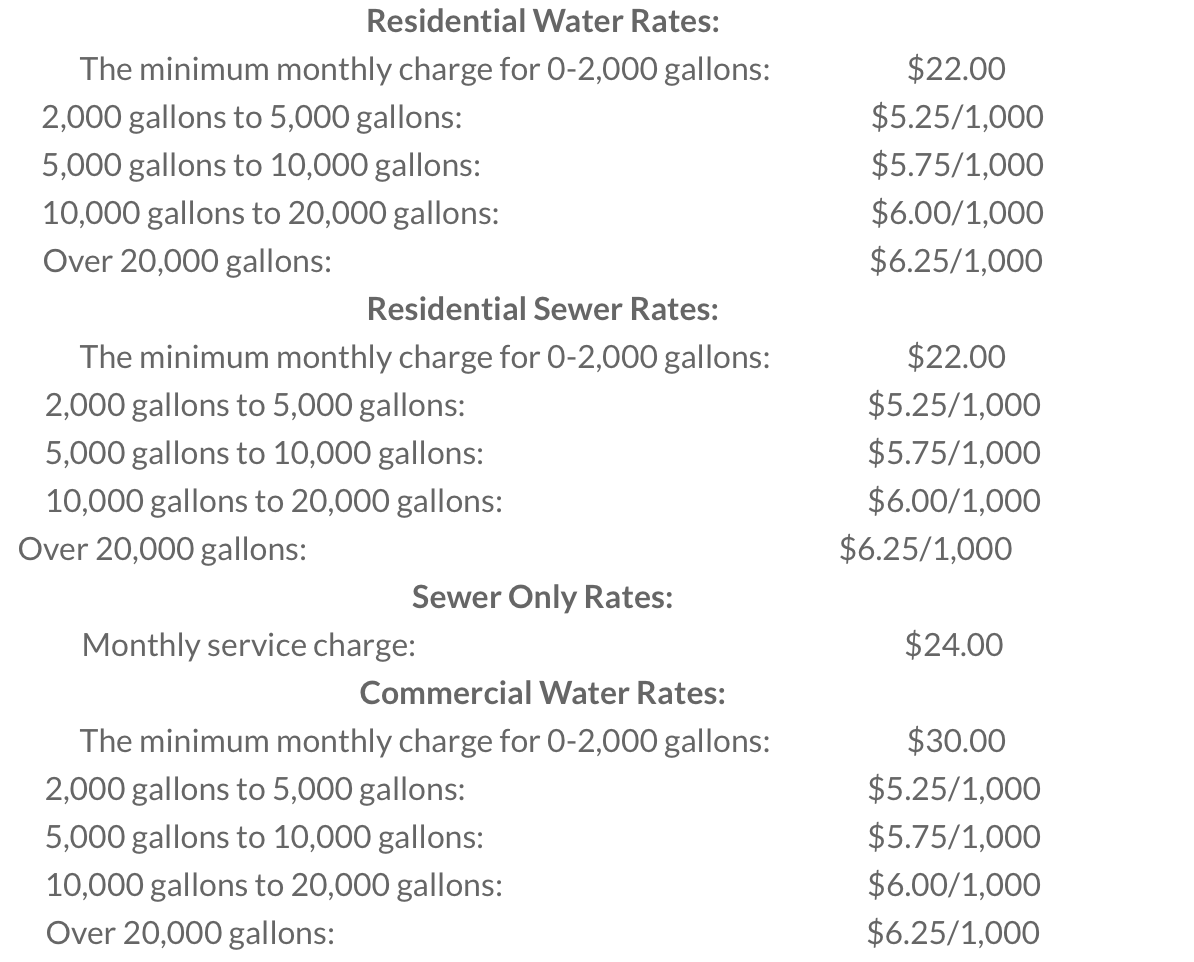Click the $6.25/1,000 rate under Residential Sewer Rates
This screenshot has width=1194, height=962.
tap(925, 549)
